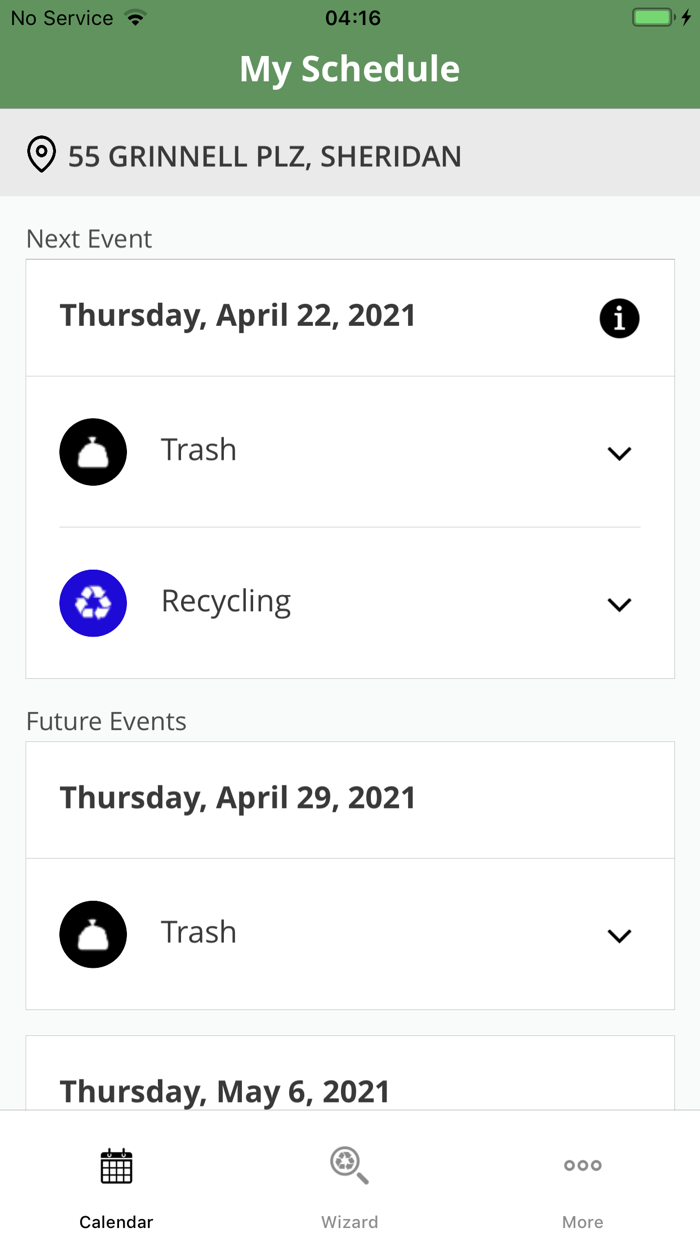This screenshot has width=700, height=1244.
Task: Select the Trash bag icon for April 22
Action: pos(93,452)
